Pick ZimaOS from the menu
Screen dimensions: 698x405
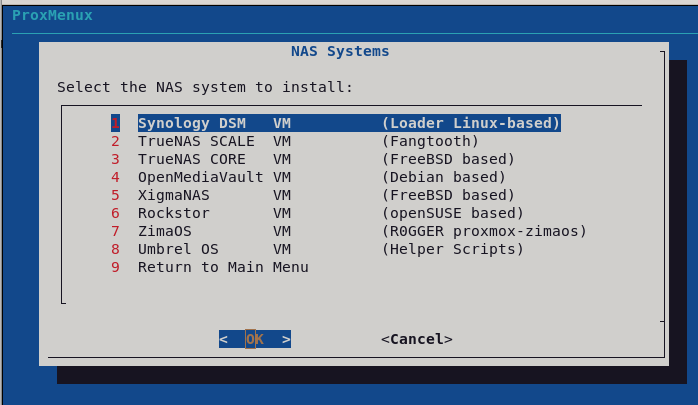pyautogui.click(x=165, y=231)
